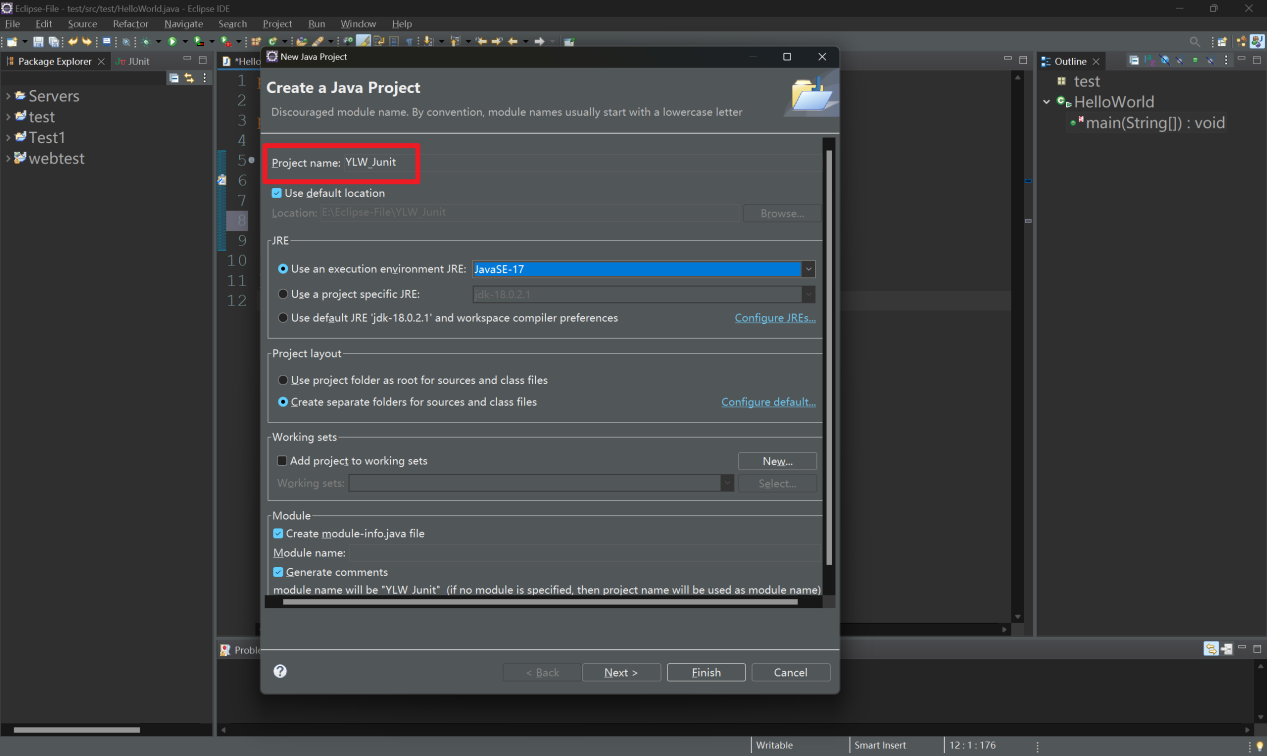The height and width of the screenshot is (756, 1267).
Task: Click the Configure default... link
Action: pyautogui.click(x=769, y=402)
